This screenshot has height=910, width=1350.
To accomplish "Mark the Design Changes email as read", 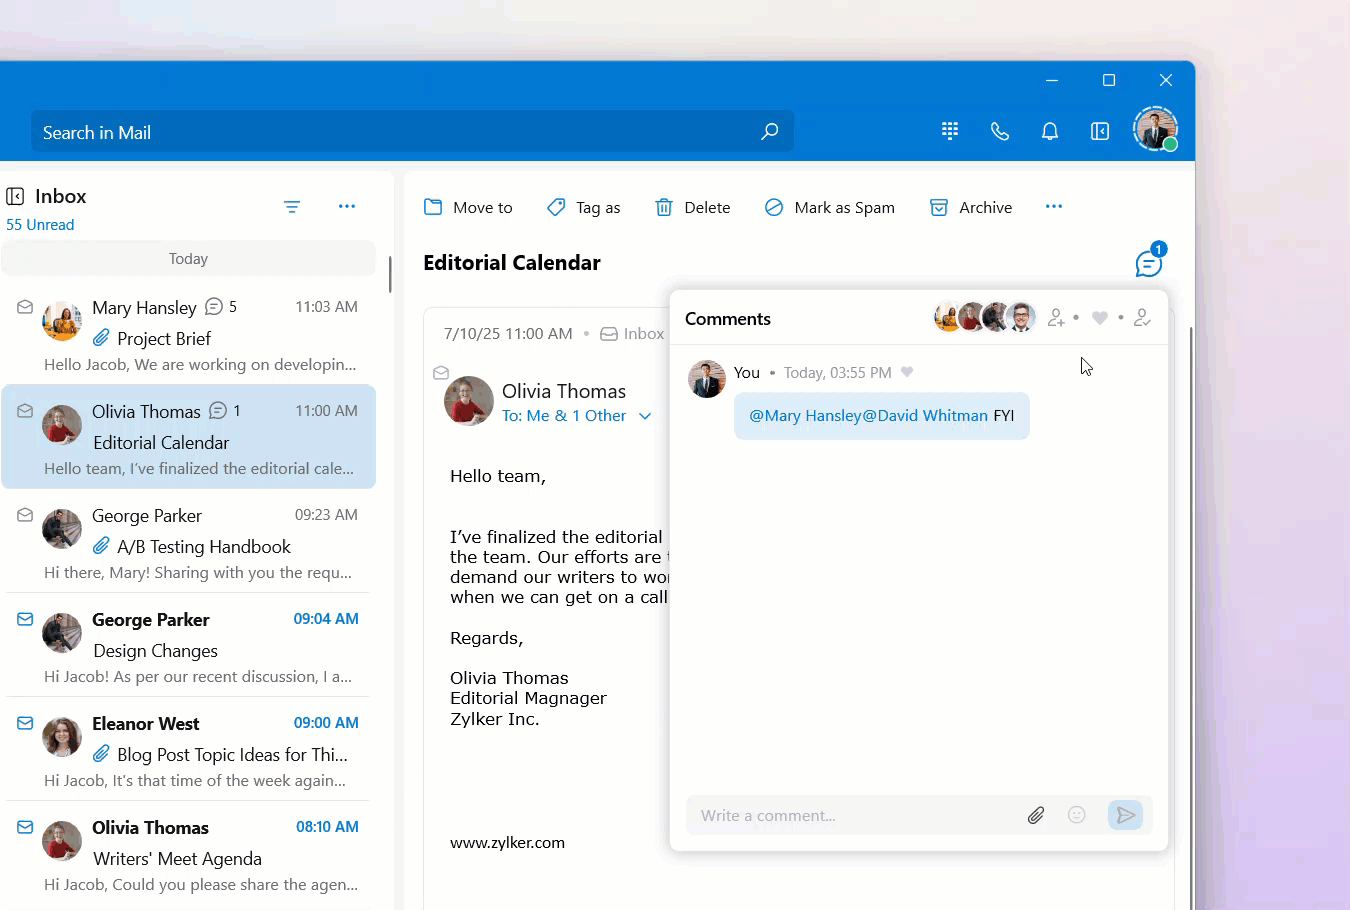I will [25, 619].
